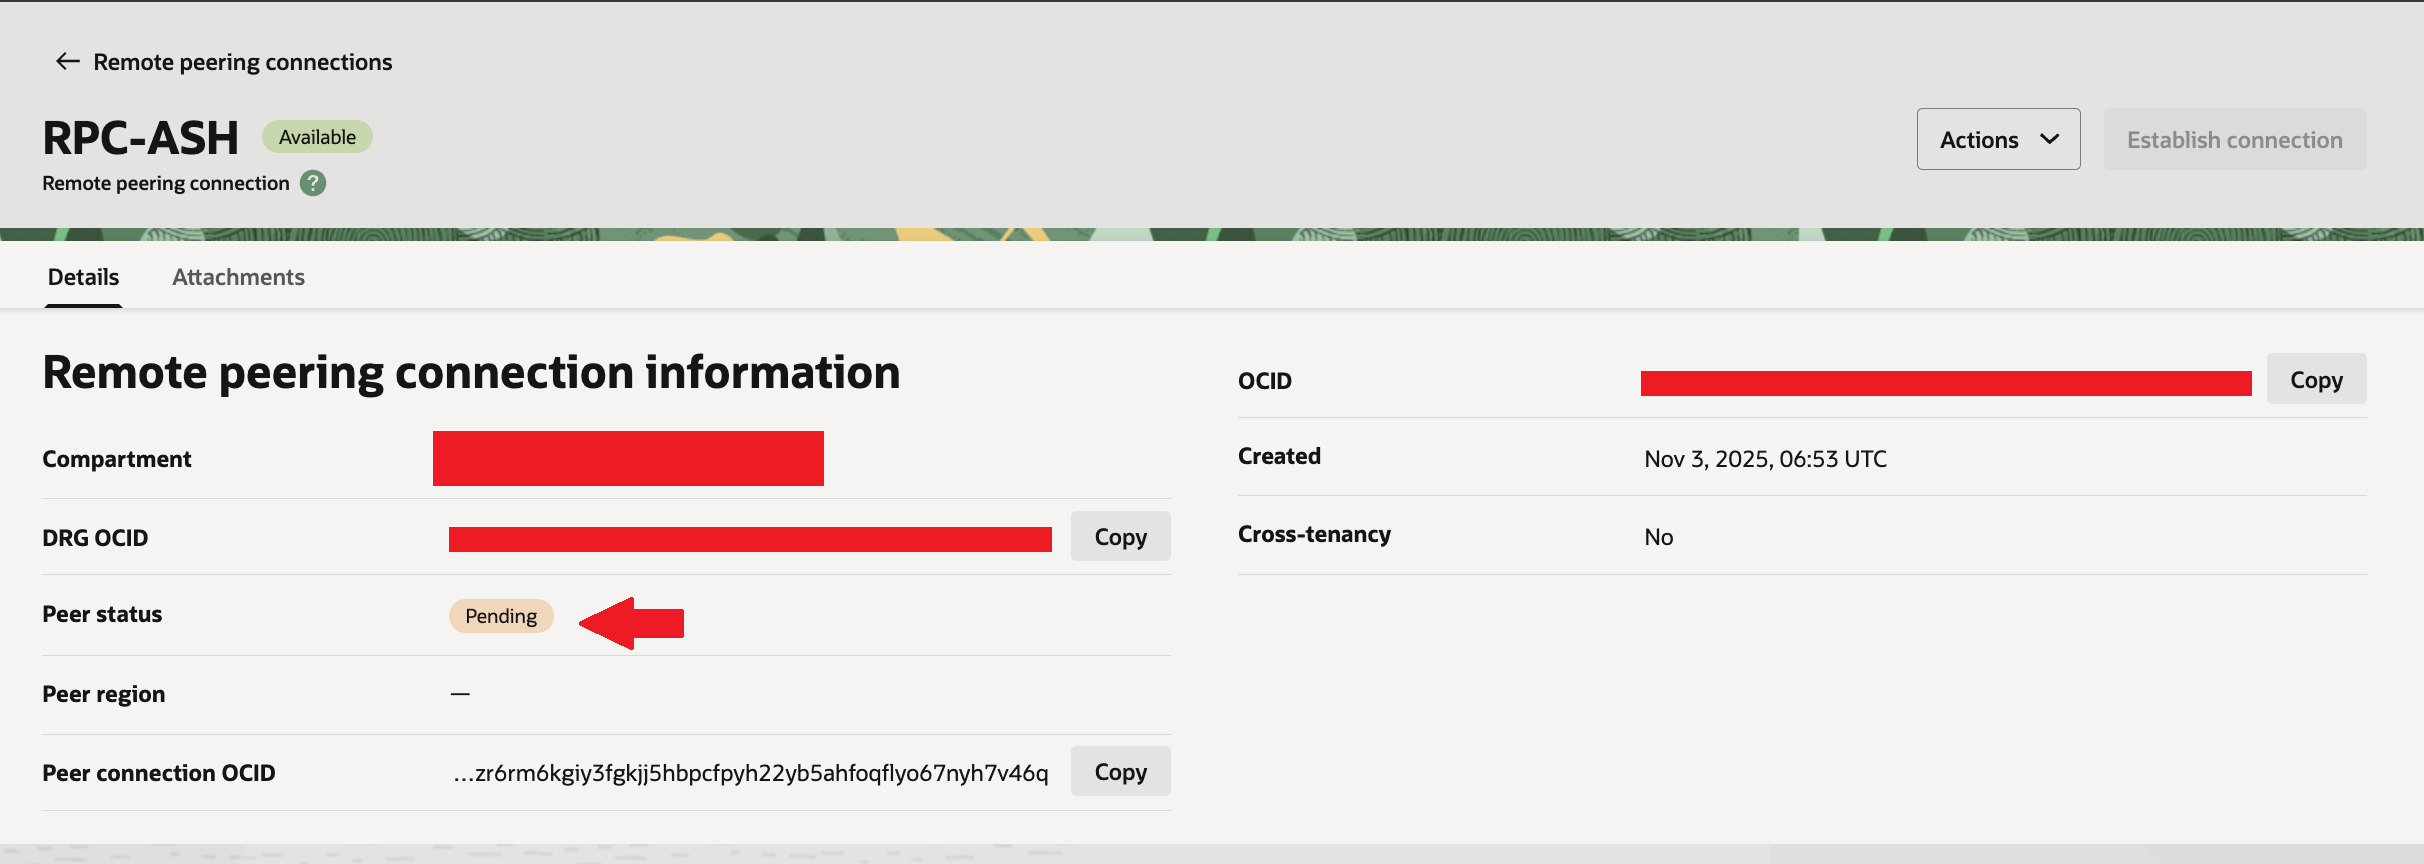Image resolution: width=2424 pixels, height=864 pixels.
Task: Open the help question mark icon
Action: (313, 184)
